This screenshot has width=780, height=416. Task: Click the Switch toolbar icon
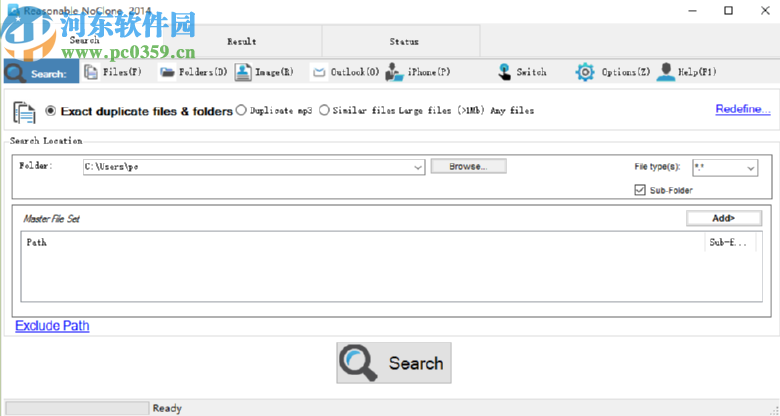click(504, 72)
